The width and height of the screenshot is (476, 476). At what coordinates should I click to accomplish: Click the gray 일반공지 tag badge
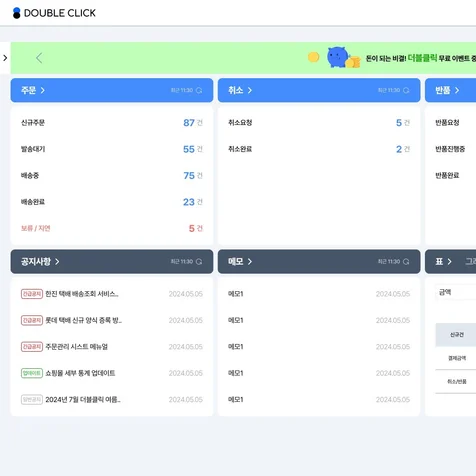tap(32, 399)
